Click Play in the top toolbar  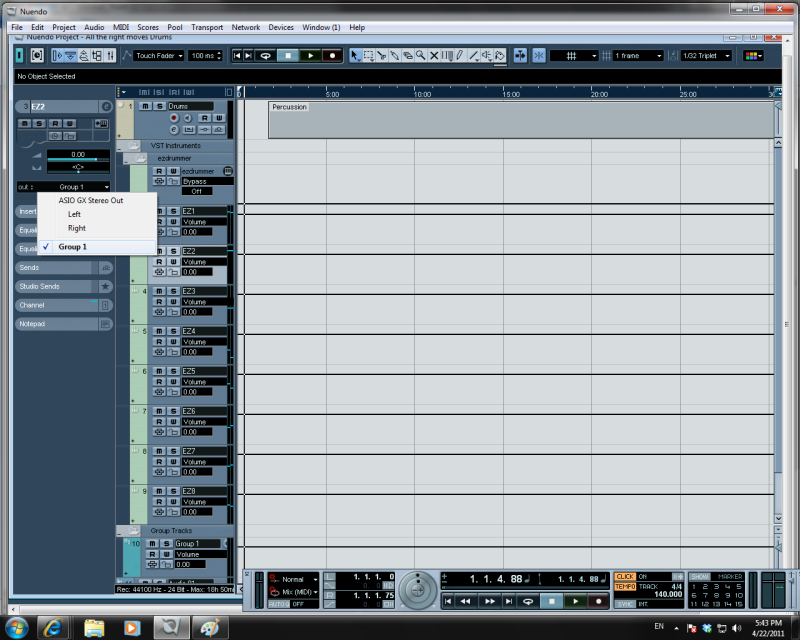pyautogui.click(x=310, y=56)
